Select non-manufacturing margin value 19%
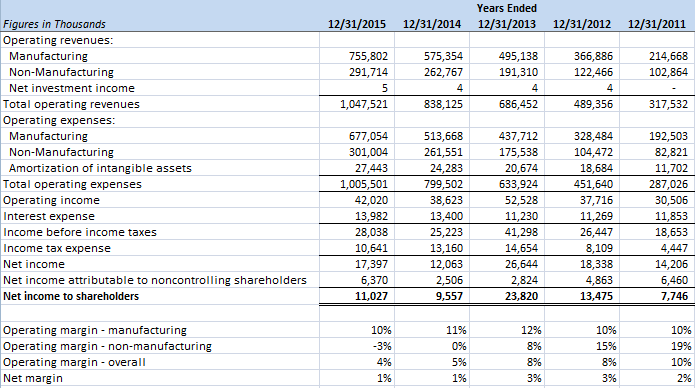 (x=681, y=346)
